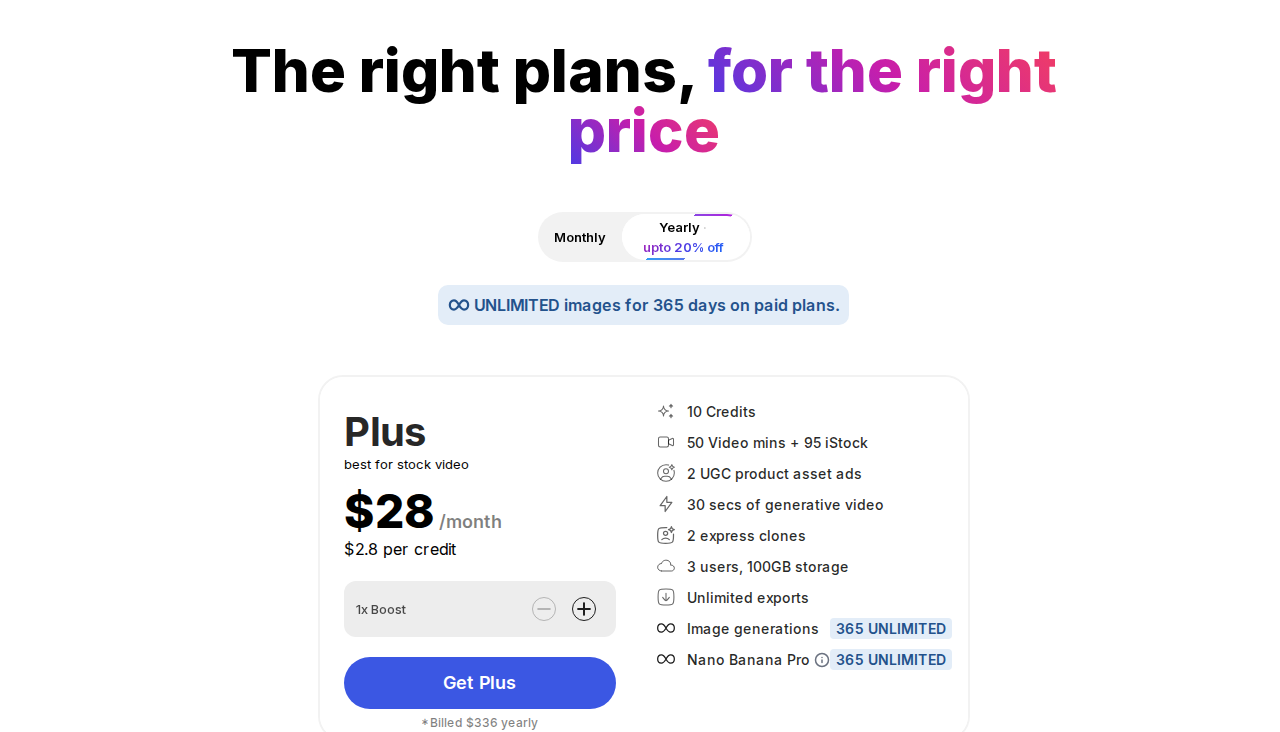
Task: Click the 1x Boost selector field
Action: 440,608
